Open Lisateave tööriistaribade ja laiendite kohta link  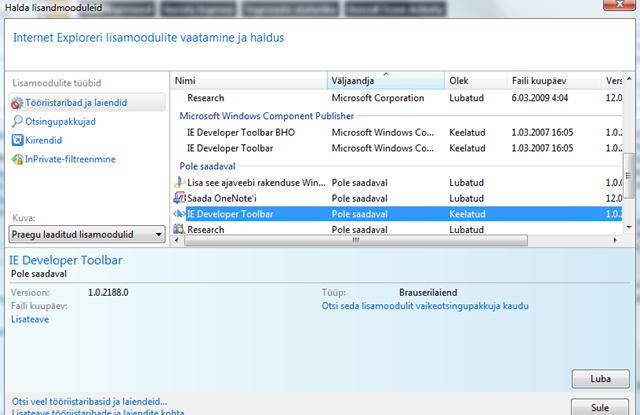pyautogui.click(x=98, y=412)
